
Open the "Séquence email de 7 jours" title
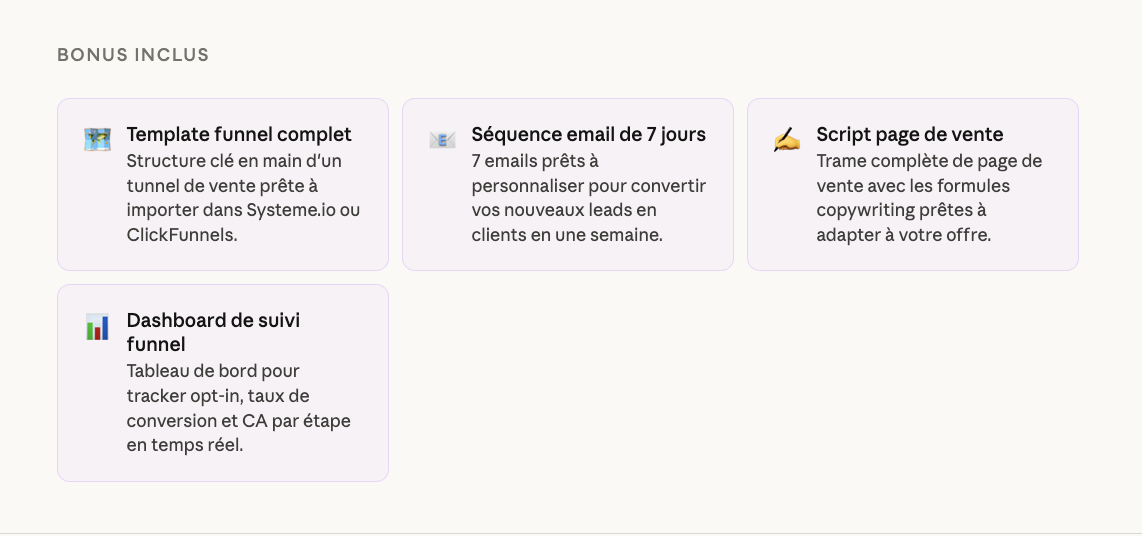pos(588,134)
